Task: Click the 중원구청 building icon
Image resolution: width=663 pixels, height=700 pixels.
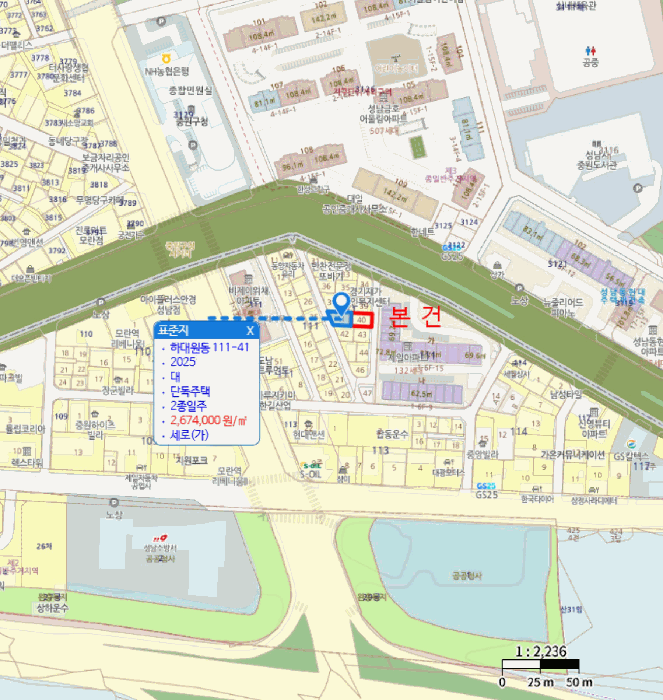Action: [x=191, y=109]
